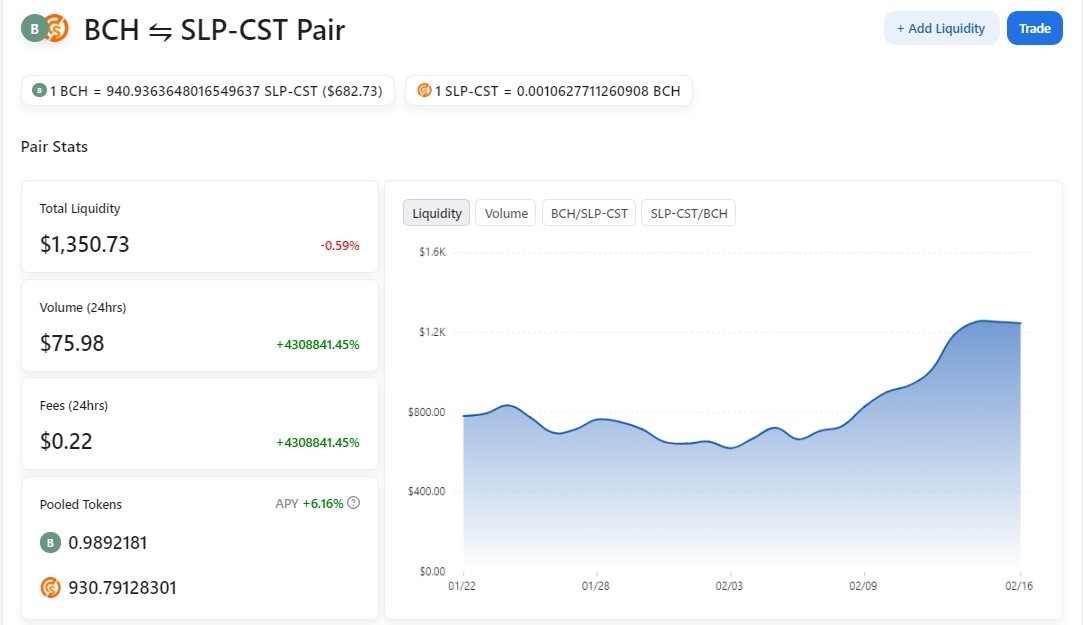Switch chart to Volume view
The height and width of the screenshot is (625, 1083).
[x=506, y=213]
